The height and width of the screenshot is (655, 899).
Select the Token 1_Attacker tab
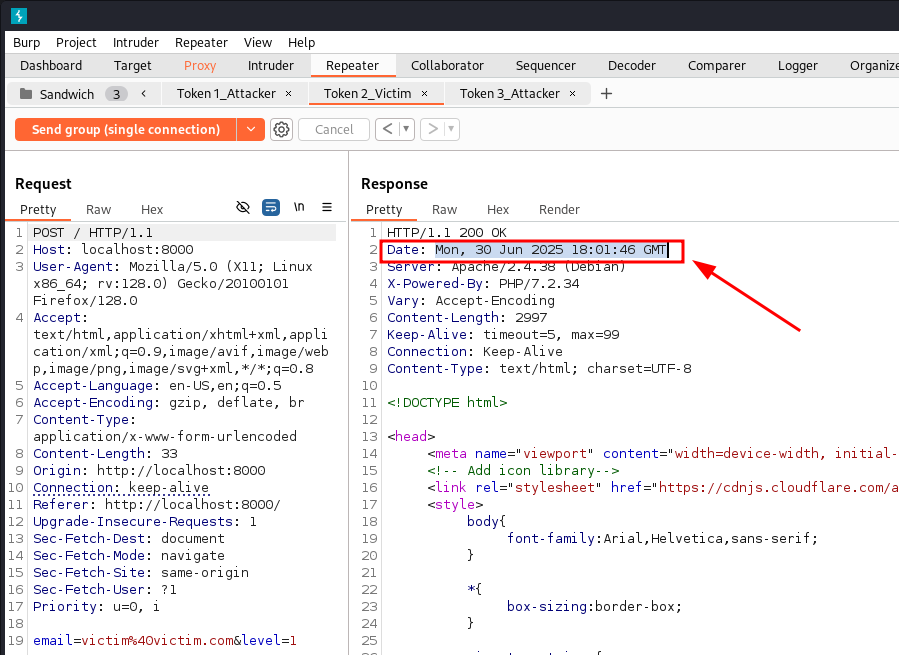[x=226, y=93]
